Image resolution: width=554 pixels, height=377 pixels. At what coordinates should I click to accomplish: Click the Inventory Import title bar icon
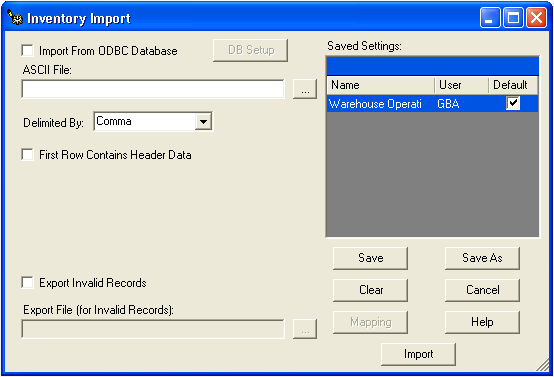point(15,18)
